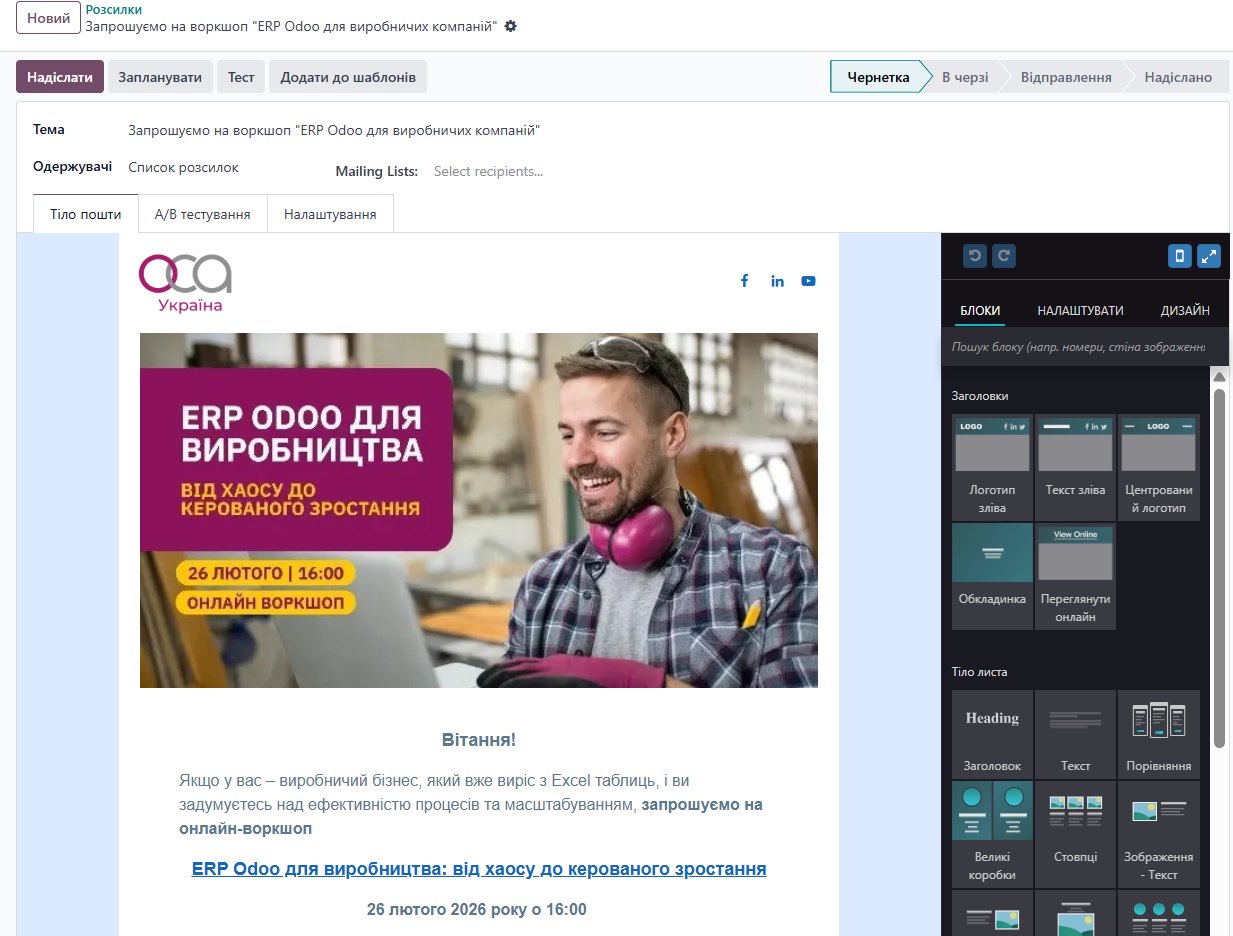Pick the 'Порівняння' comparison block
This screenshot has height=936, width=1233.
[1158, 735]
